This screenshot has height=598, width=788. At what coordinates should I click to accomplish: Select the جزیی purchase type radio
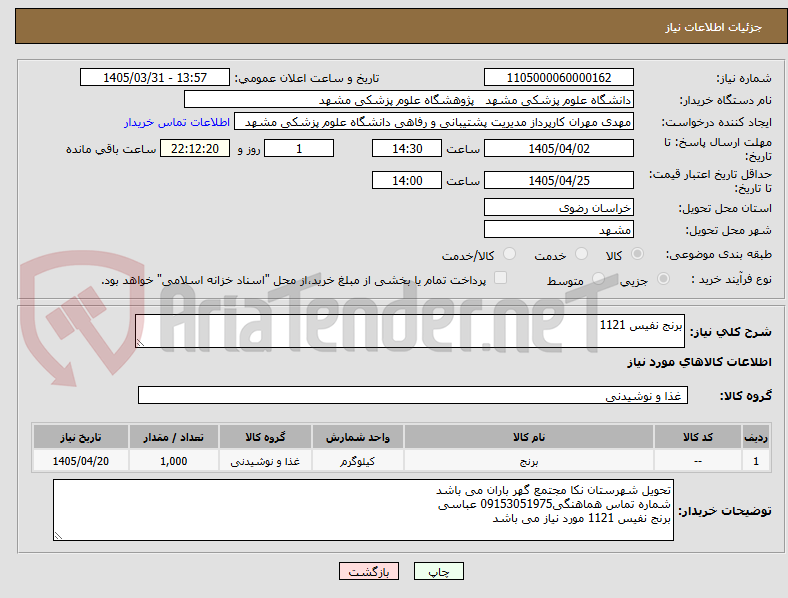[663, 278]
